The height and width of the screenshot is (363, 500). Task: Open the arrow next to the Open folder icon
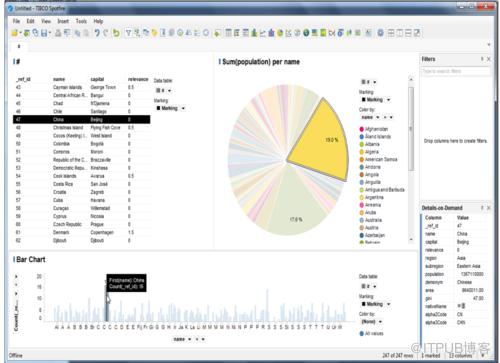(20, 33)
